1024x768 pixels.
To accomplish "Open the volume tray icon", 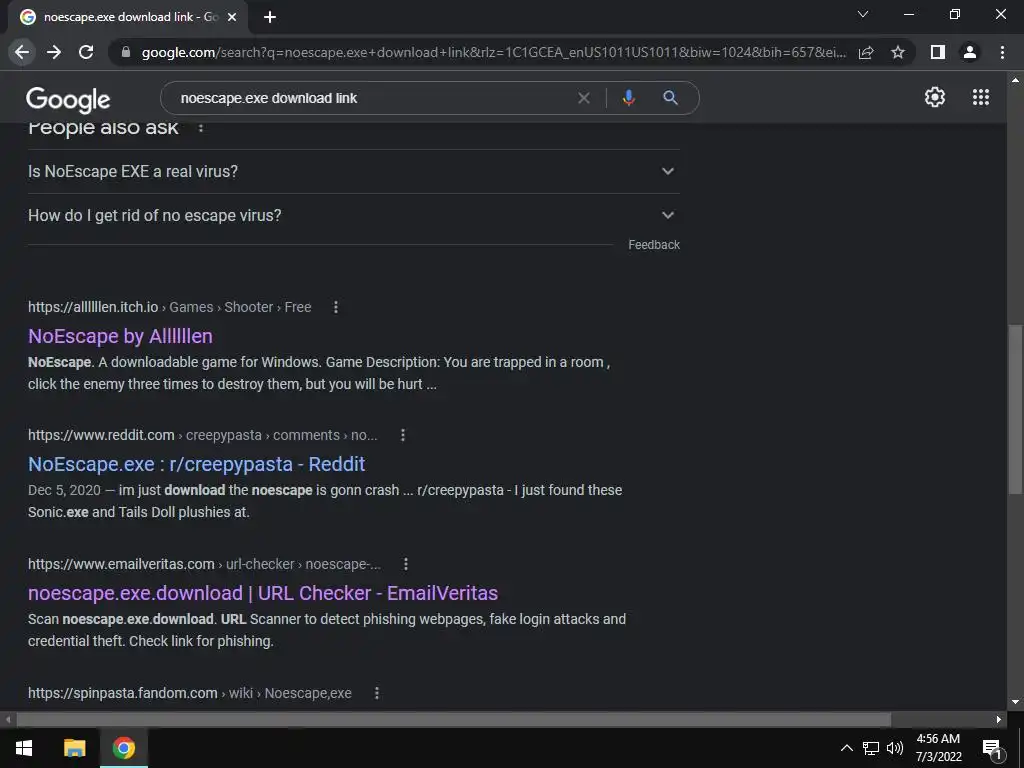I will [895, 748].
